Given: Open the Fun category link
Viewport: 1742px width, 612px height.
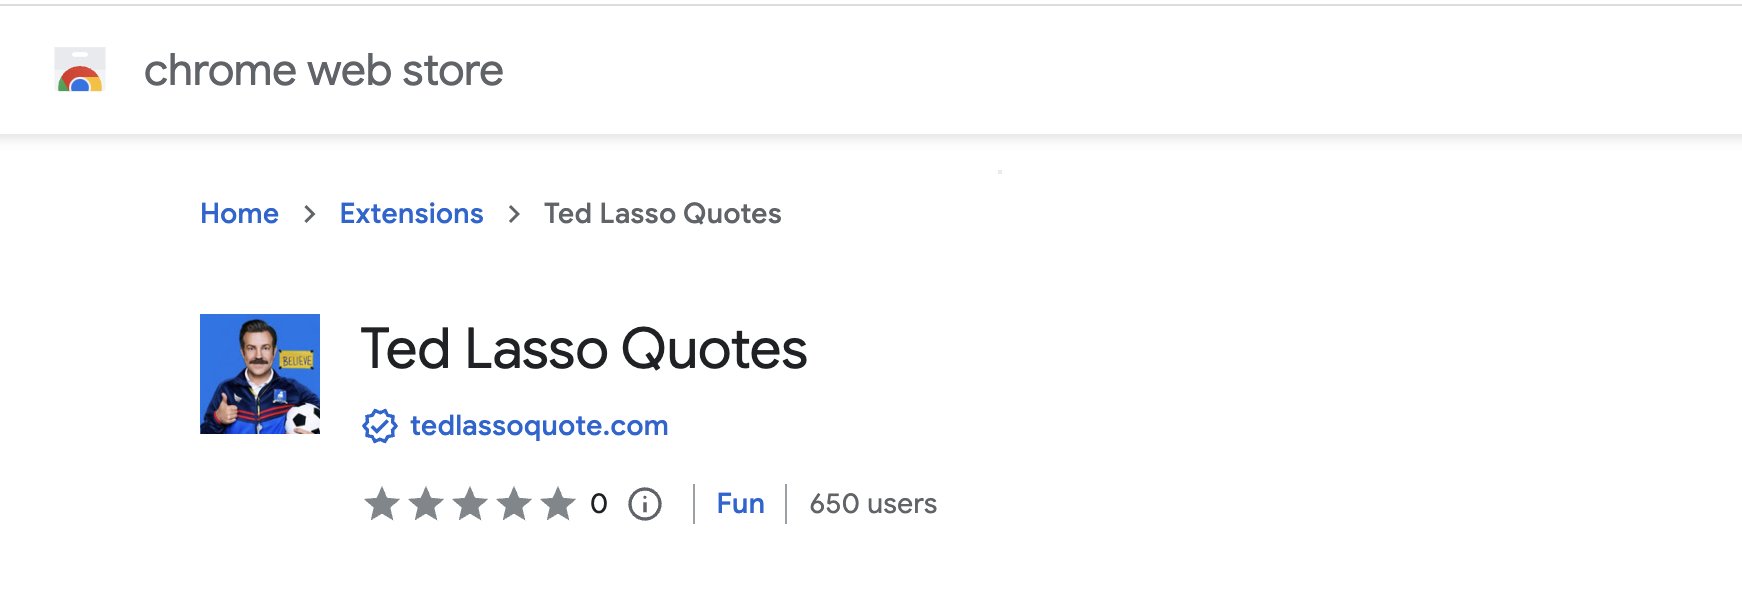Looking at the screenshot, I should coord(741,504).
